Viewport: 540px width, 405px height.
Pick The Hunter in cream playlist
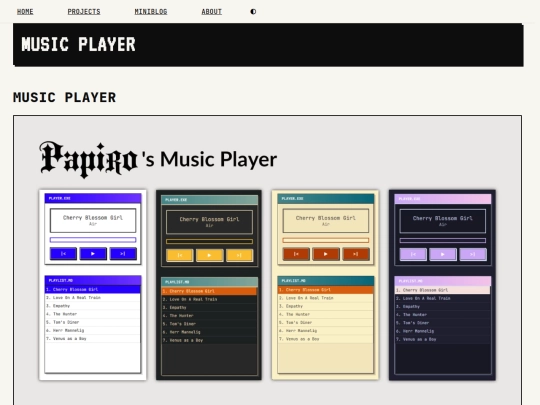[326, 314]
